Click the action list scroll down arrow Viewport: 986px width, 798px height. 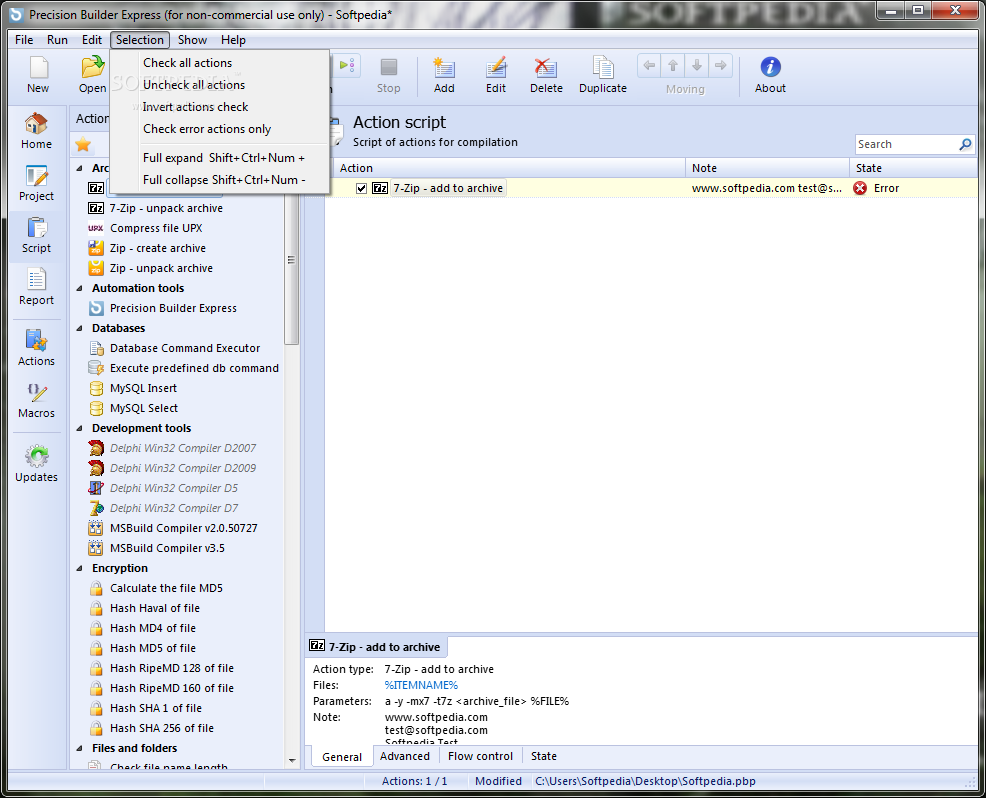pyautogui.click(x=292, y=760)
